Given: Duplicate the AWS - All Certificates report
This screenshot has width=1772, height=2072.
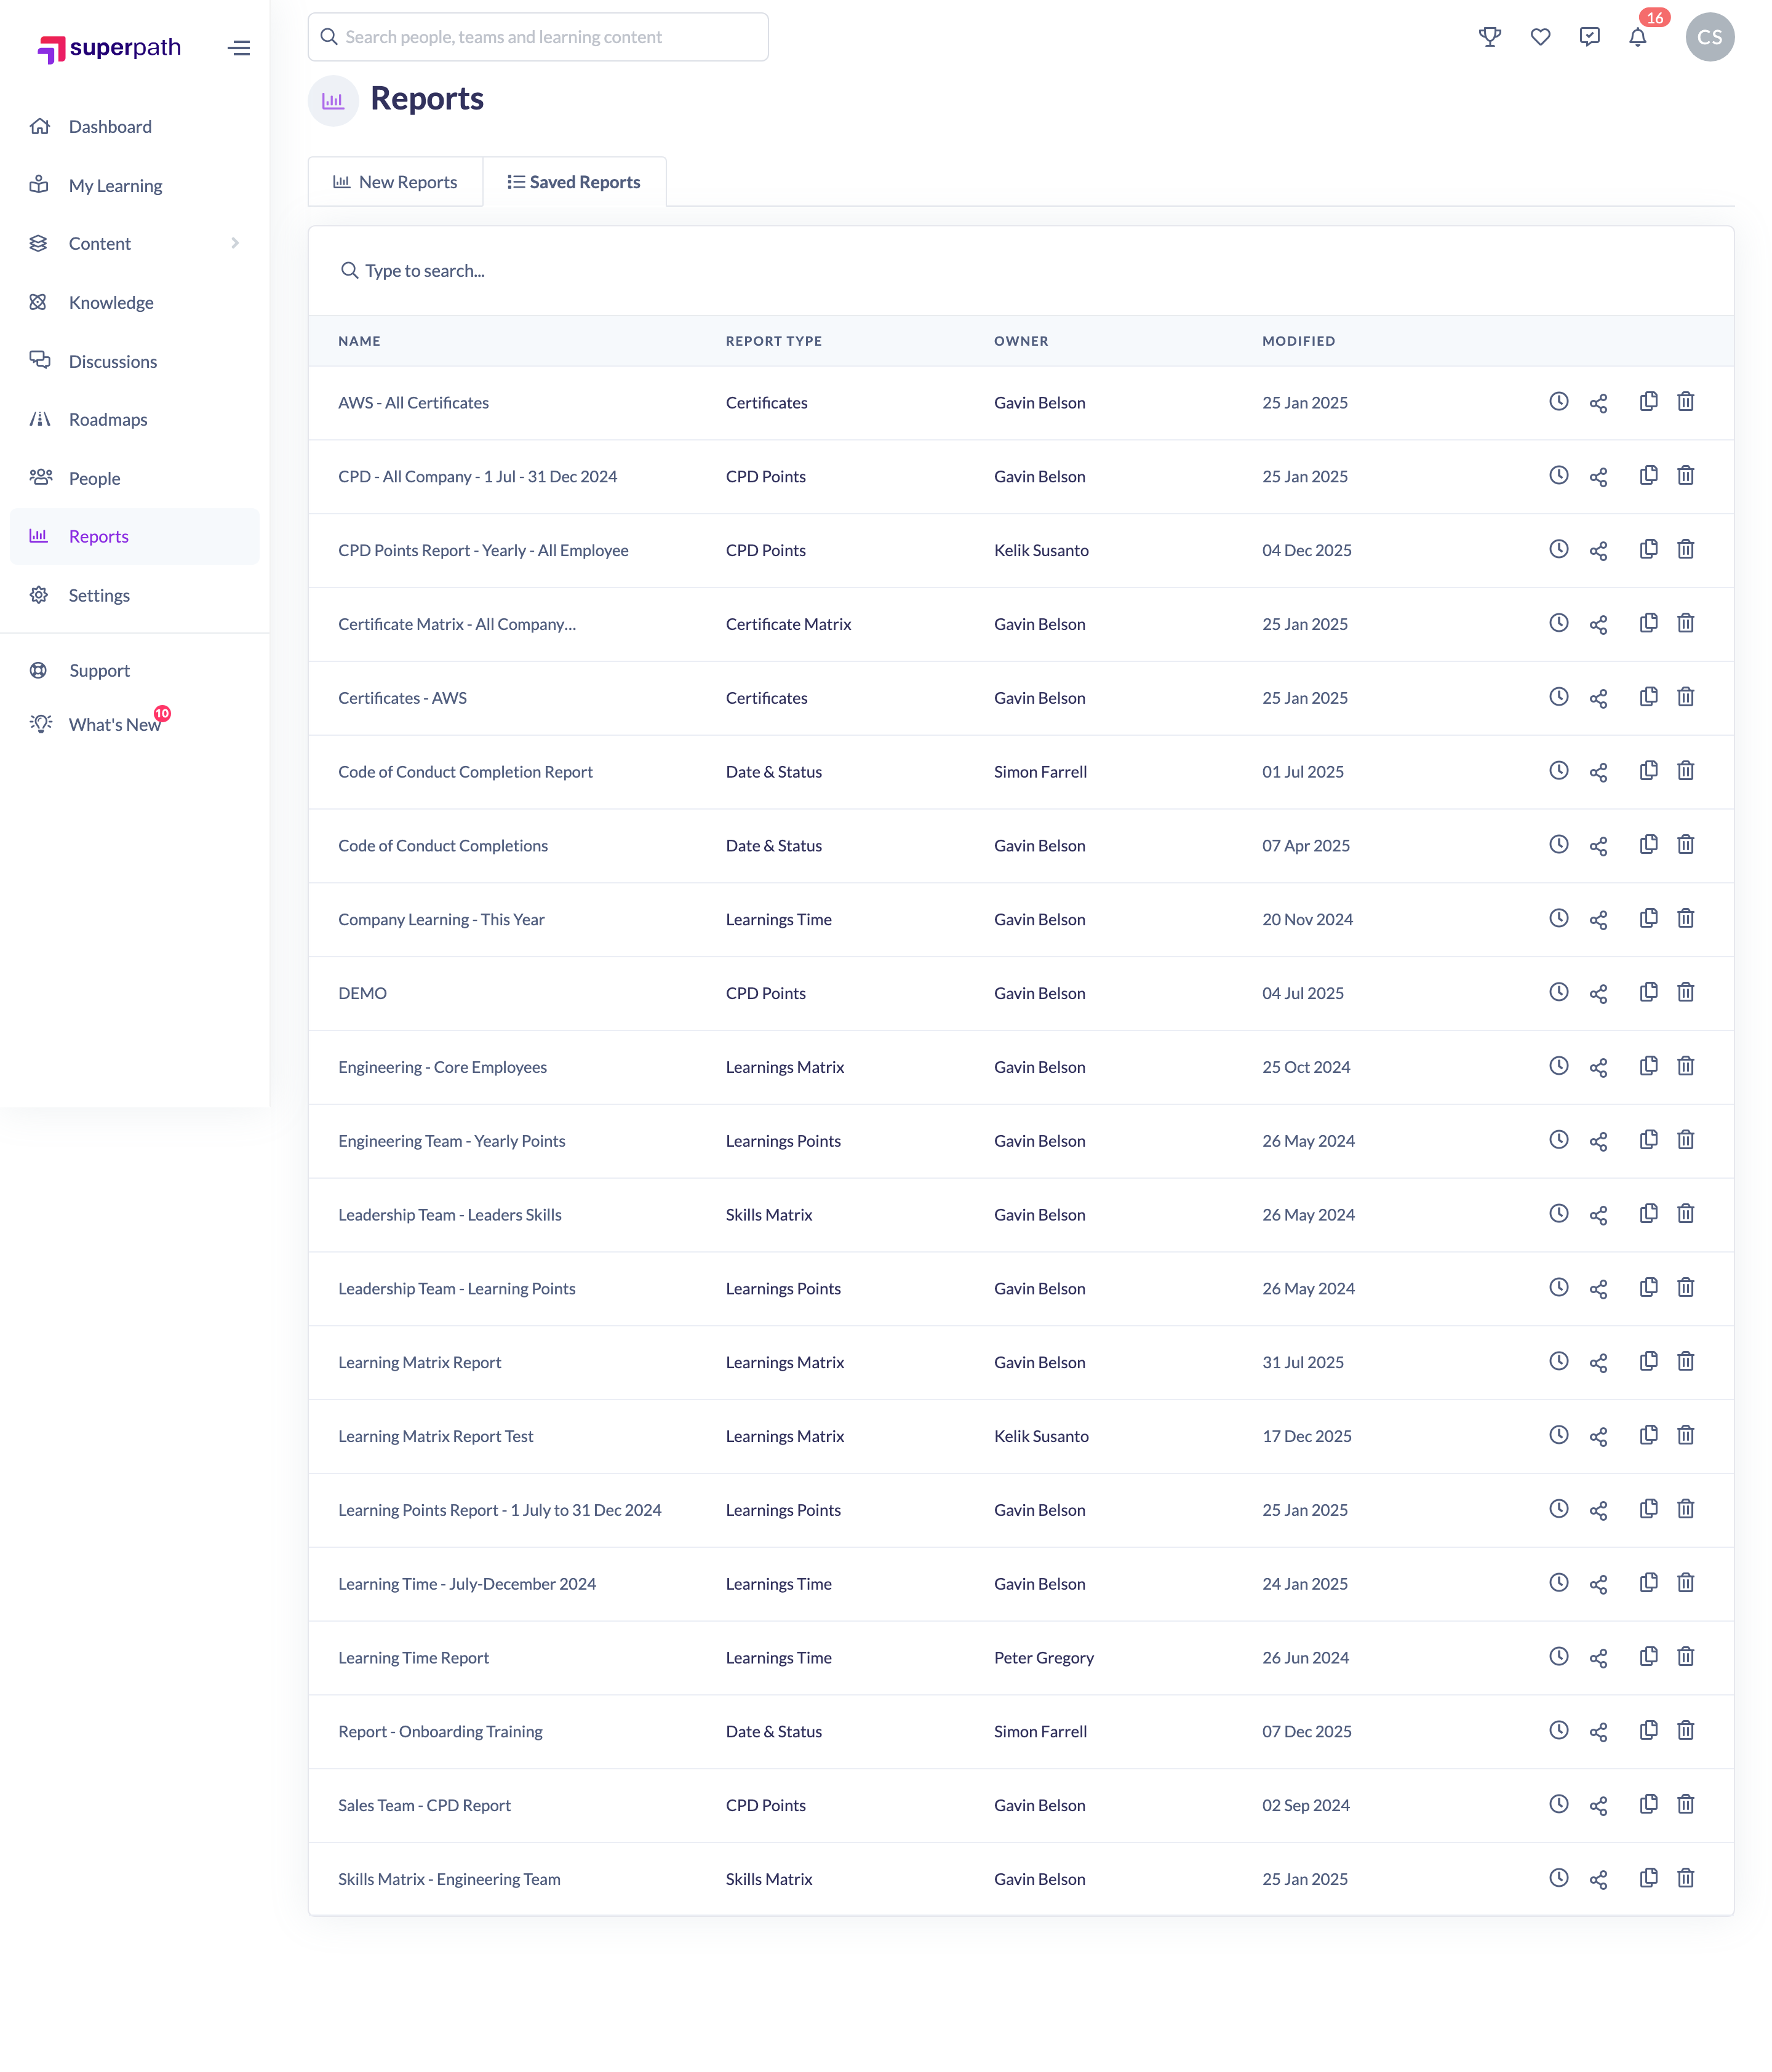Looking at the screenshot, I should [1648, 401].
